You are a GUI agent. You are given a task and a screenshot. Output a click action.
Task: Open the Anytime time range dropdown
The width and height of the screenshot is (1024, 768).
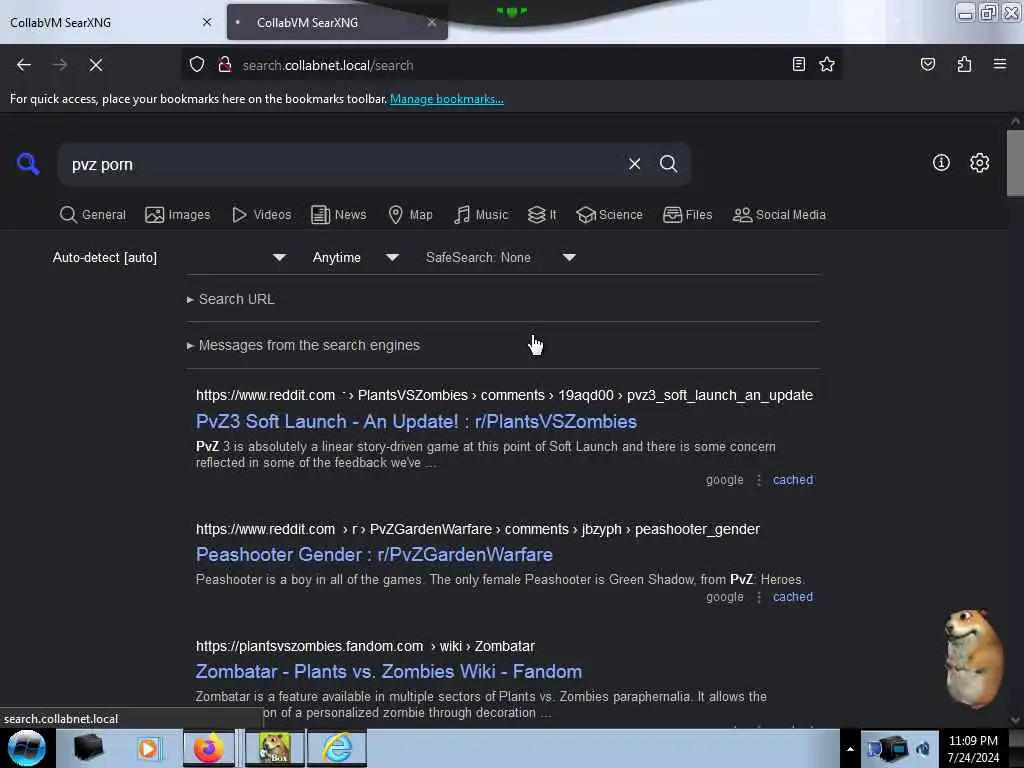pyautogui.click(x=355, y=257)
